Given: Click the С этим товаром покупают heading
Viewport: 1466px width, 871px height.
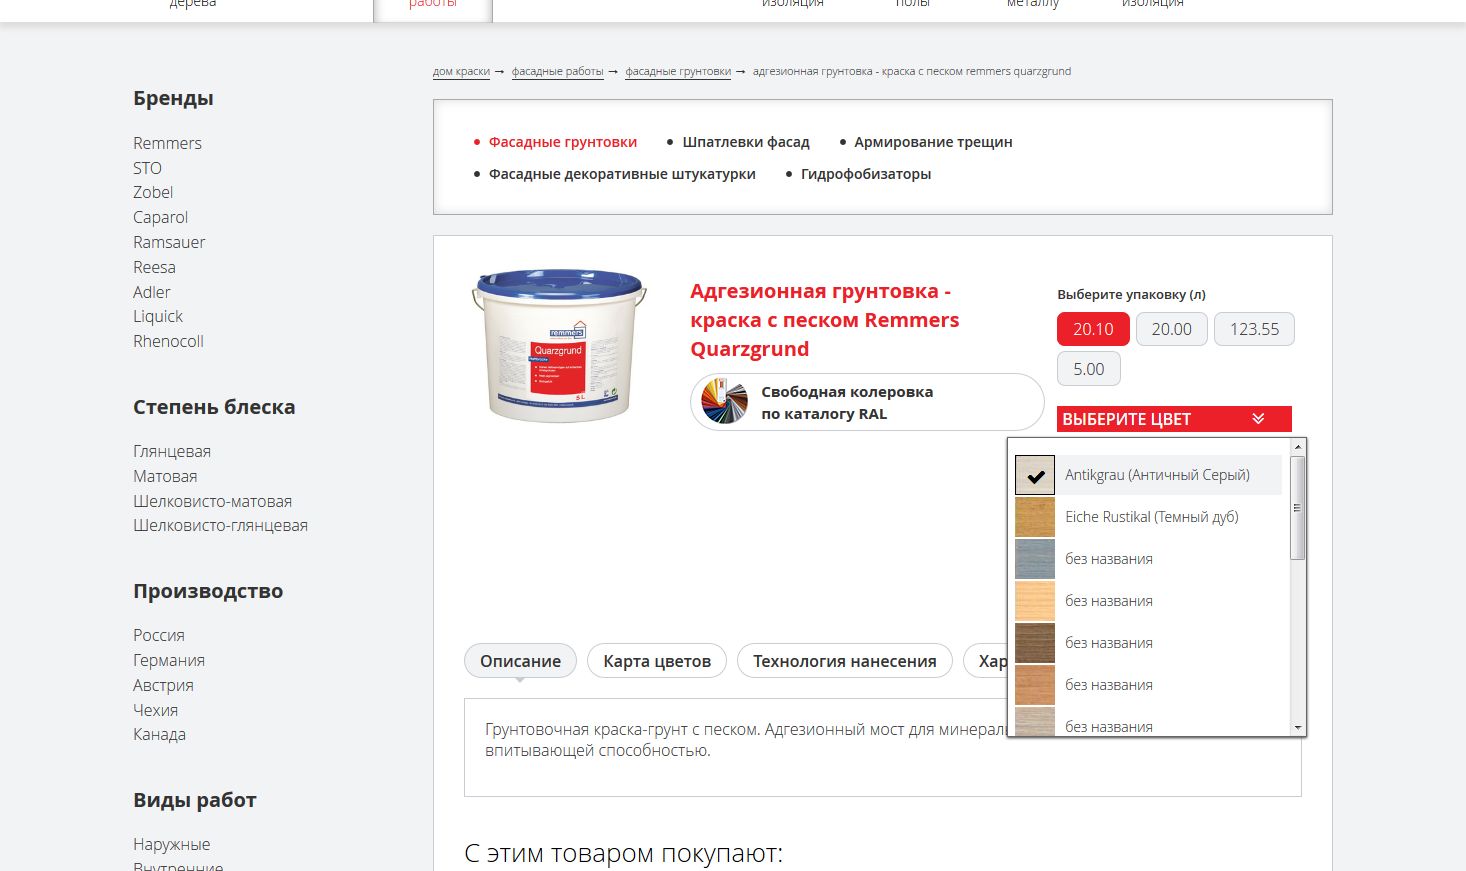Looking at the screenshot, I should [623, 853].
